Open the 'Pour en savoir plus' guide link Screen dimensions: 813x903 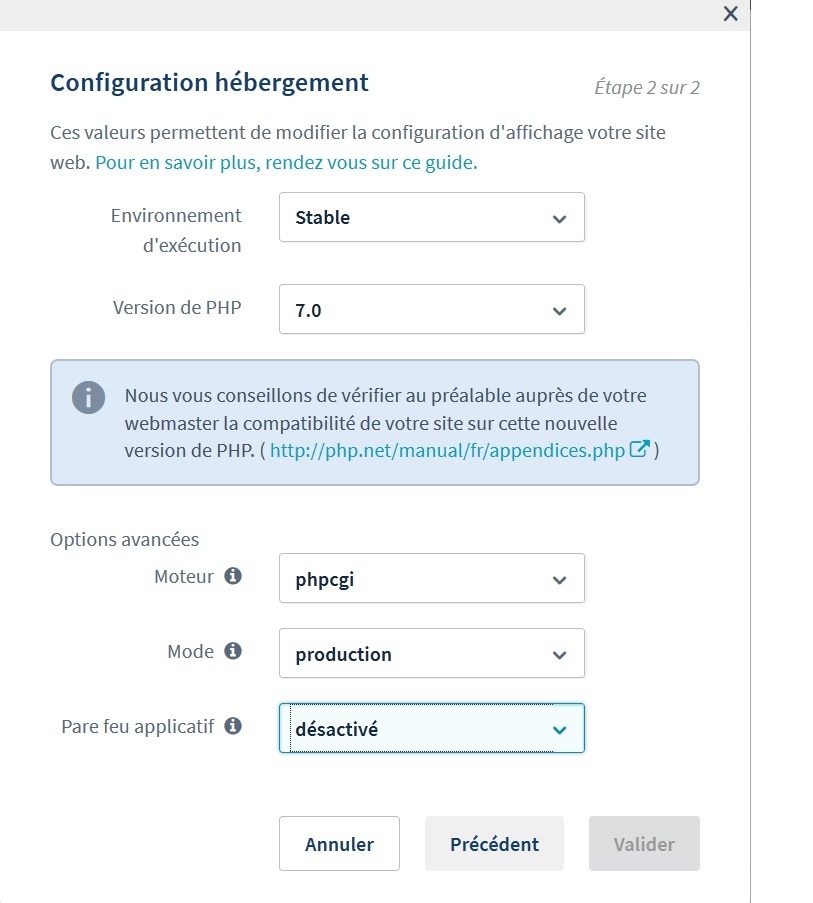click(x=286, y=162)
